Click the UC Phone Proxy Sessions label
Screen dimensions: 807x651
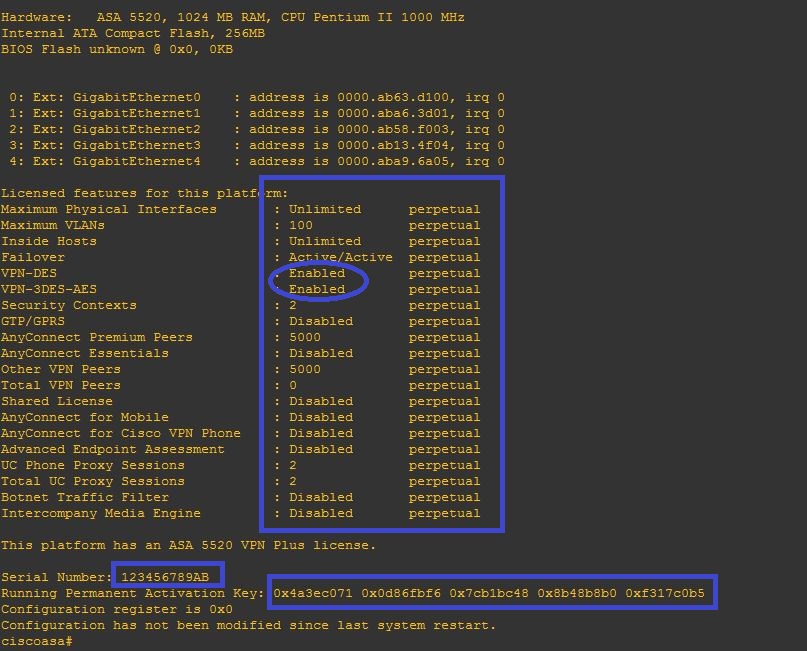tap(93, 465)
